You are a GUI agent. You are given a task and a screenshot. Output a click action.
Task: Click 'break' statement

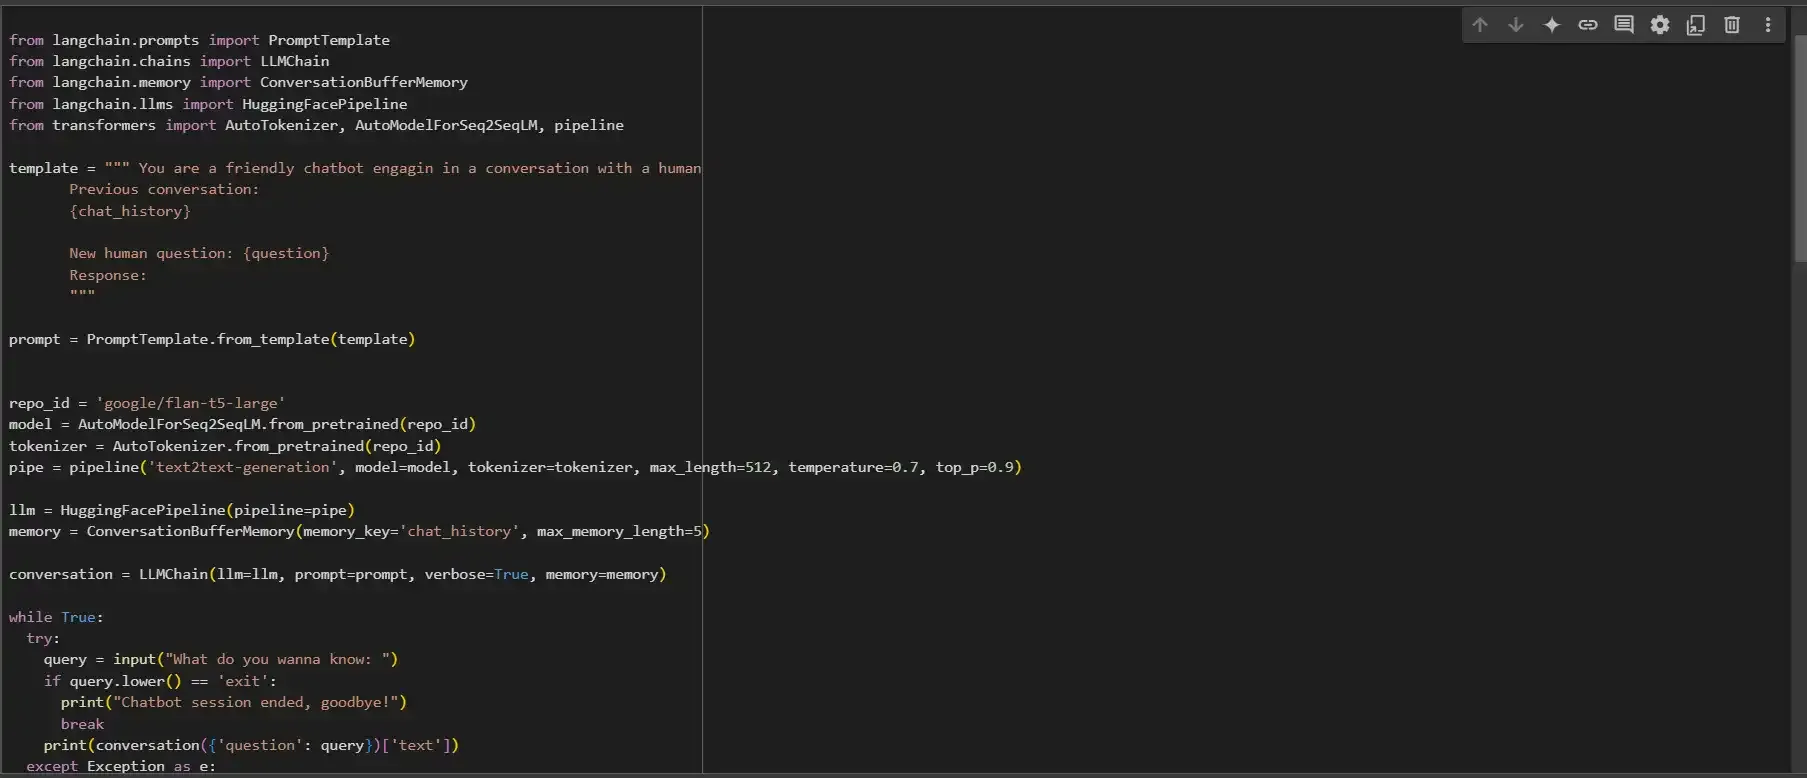point(82,724)
